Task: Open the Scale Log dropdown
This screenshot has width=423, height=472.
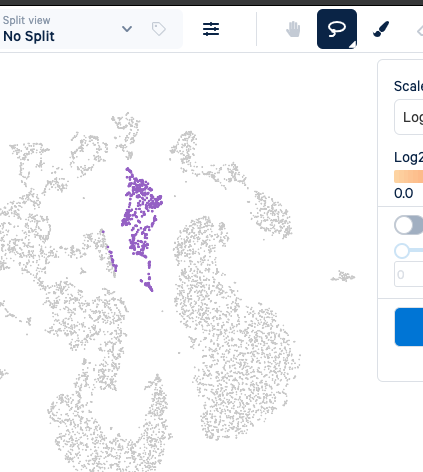Action: coord(409,117)
